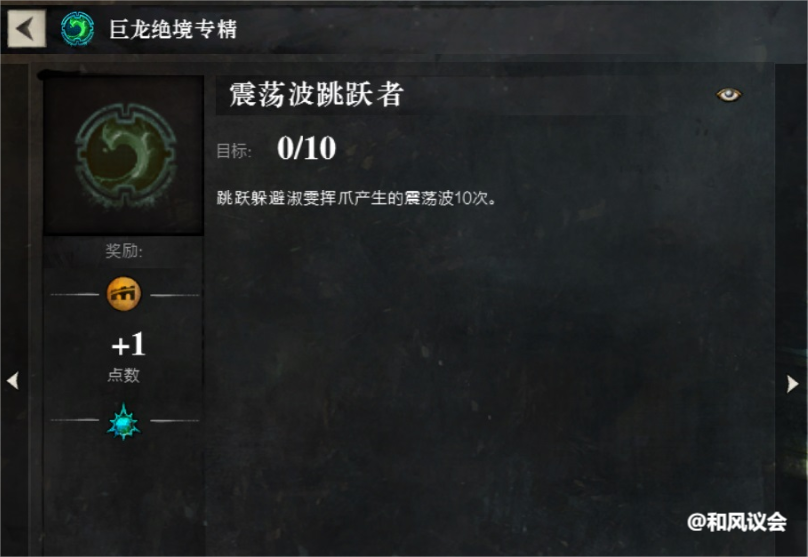Toggle the eye icon to watch achievement

click(x=728, y=94)
